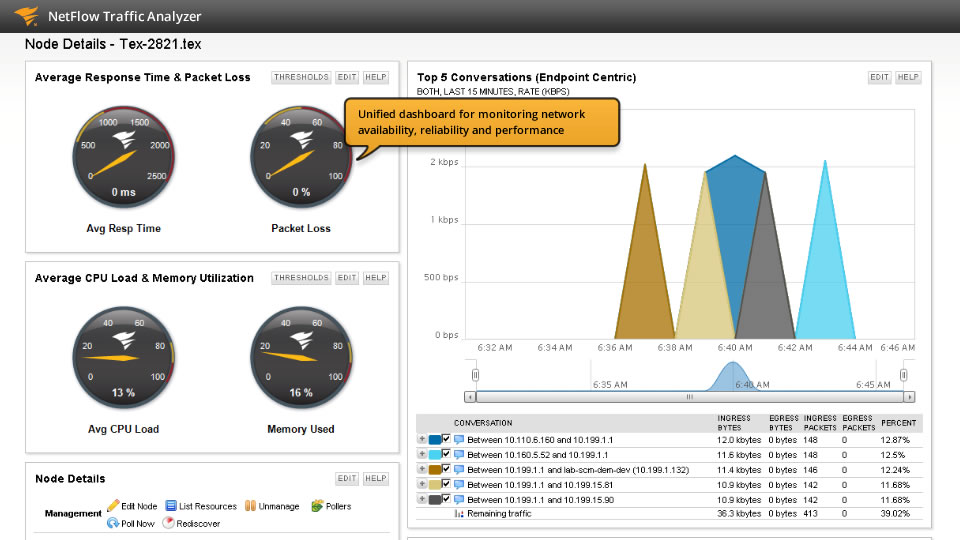960x540 pixels.
Task: Click the List Resources list icon
Action: pyautogui.click(x=171, y=506)
